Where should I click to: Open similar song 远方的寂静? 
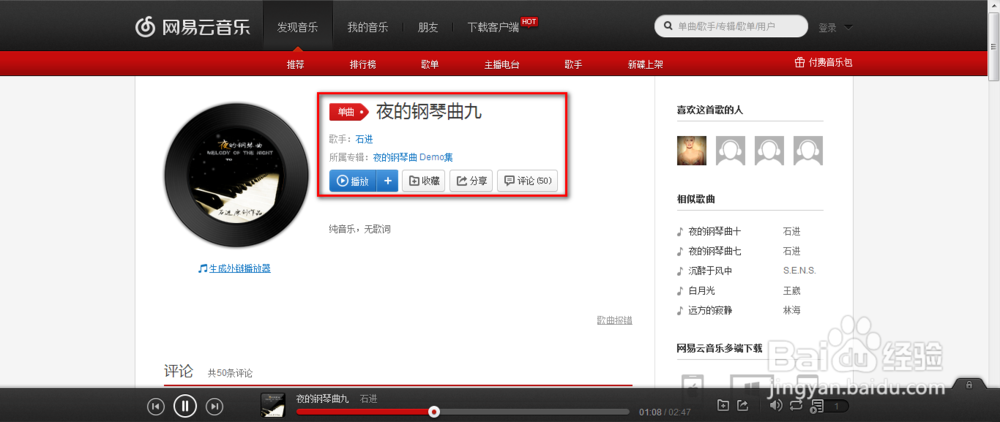710,310
